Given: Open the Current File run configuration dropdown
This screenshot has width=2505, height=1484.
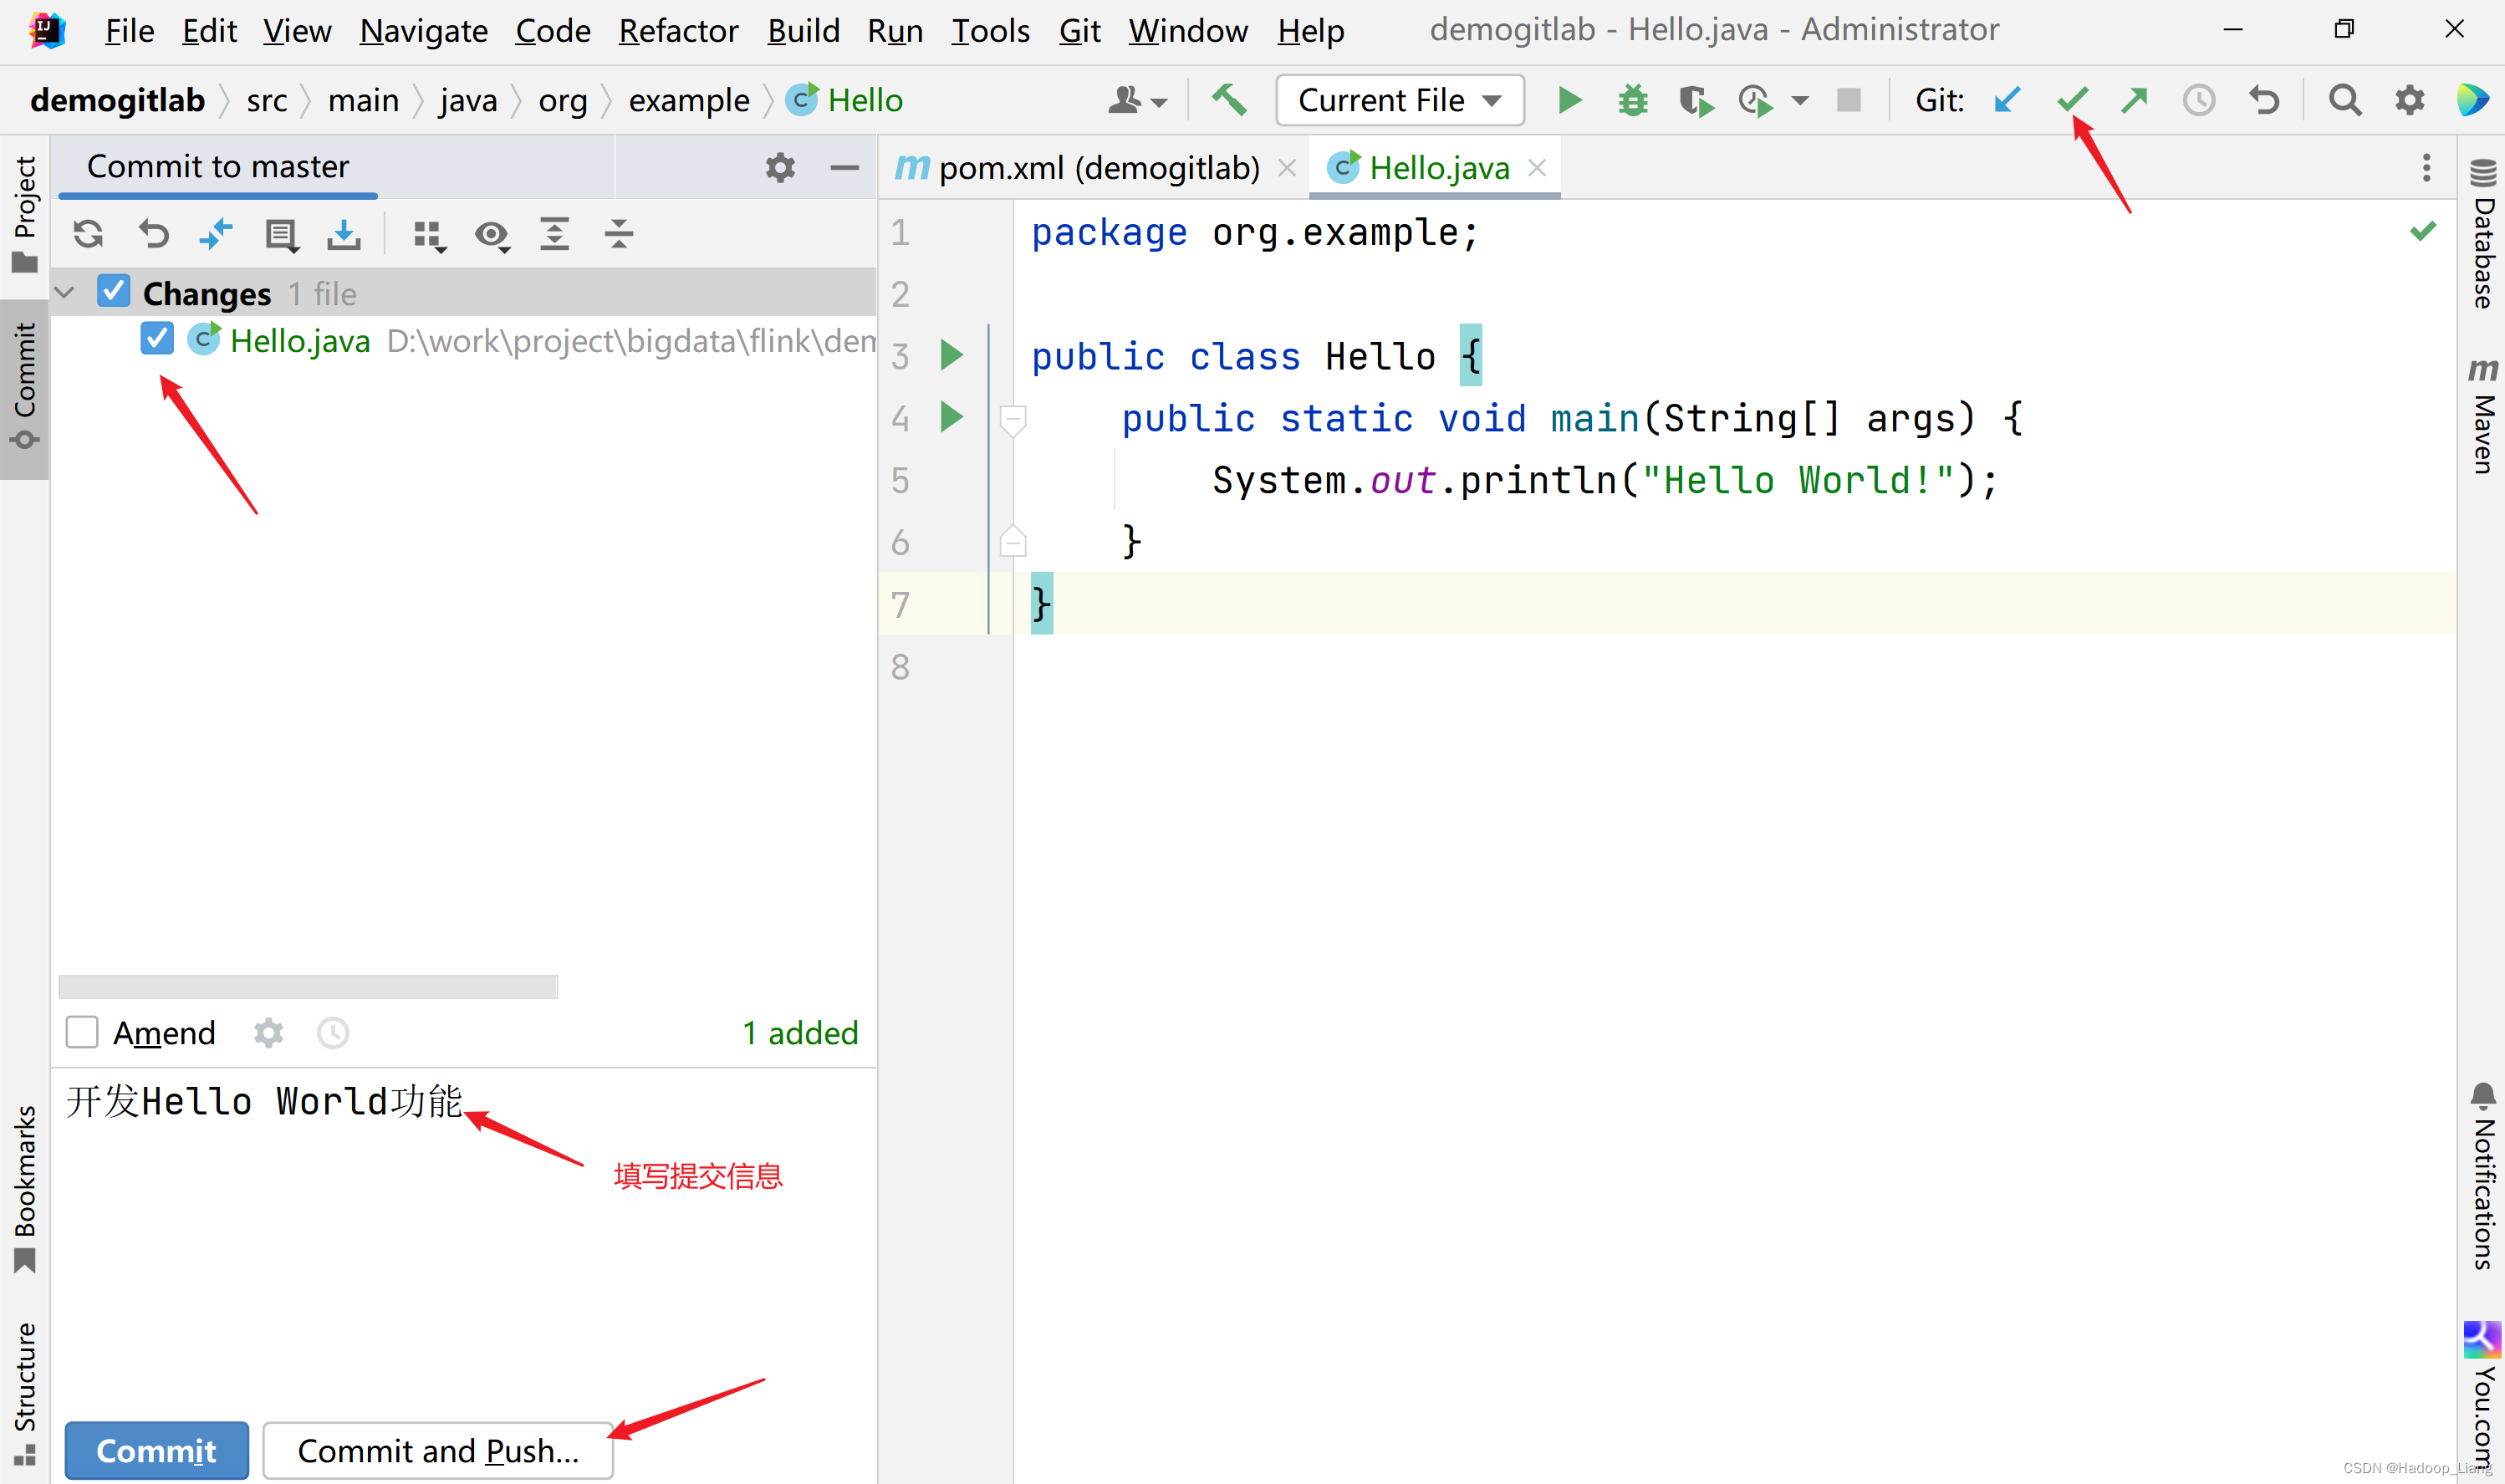Looking at the screenshot, I should click(1399, 100).
